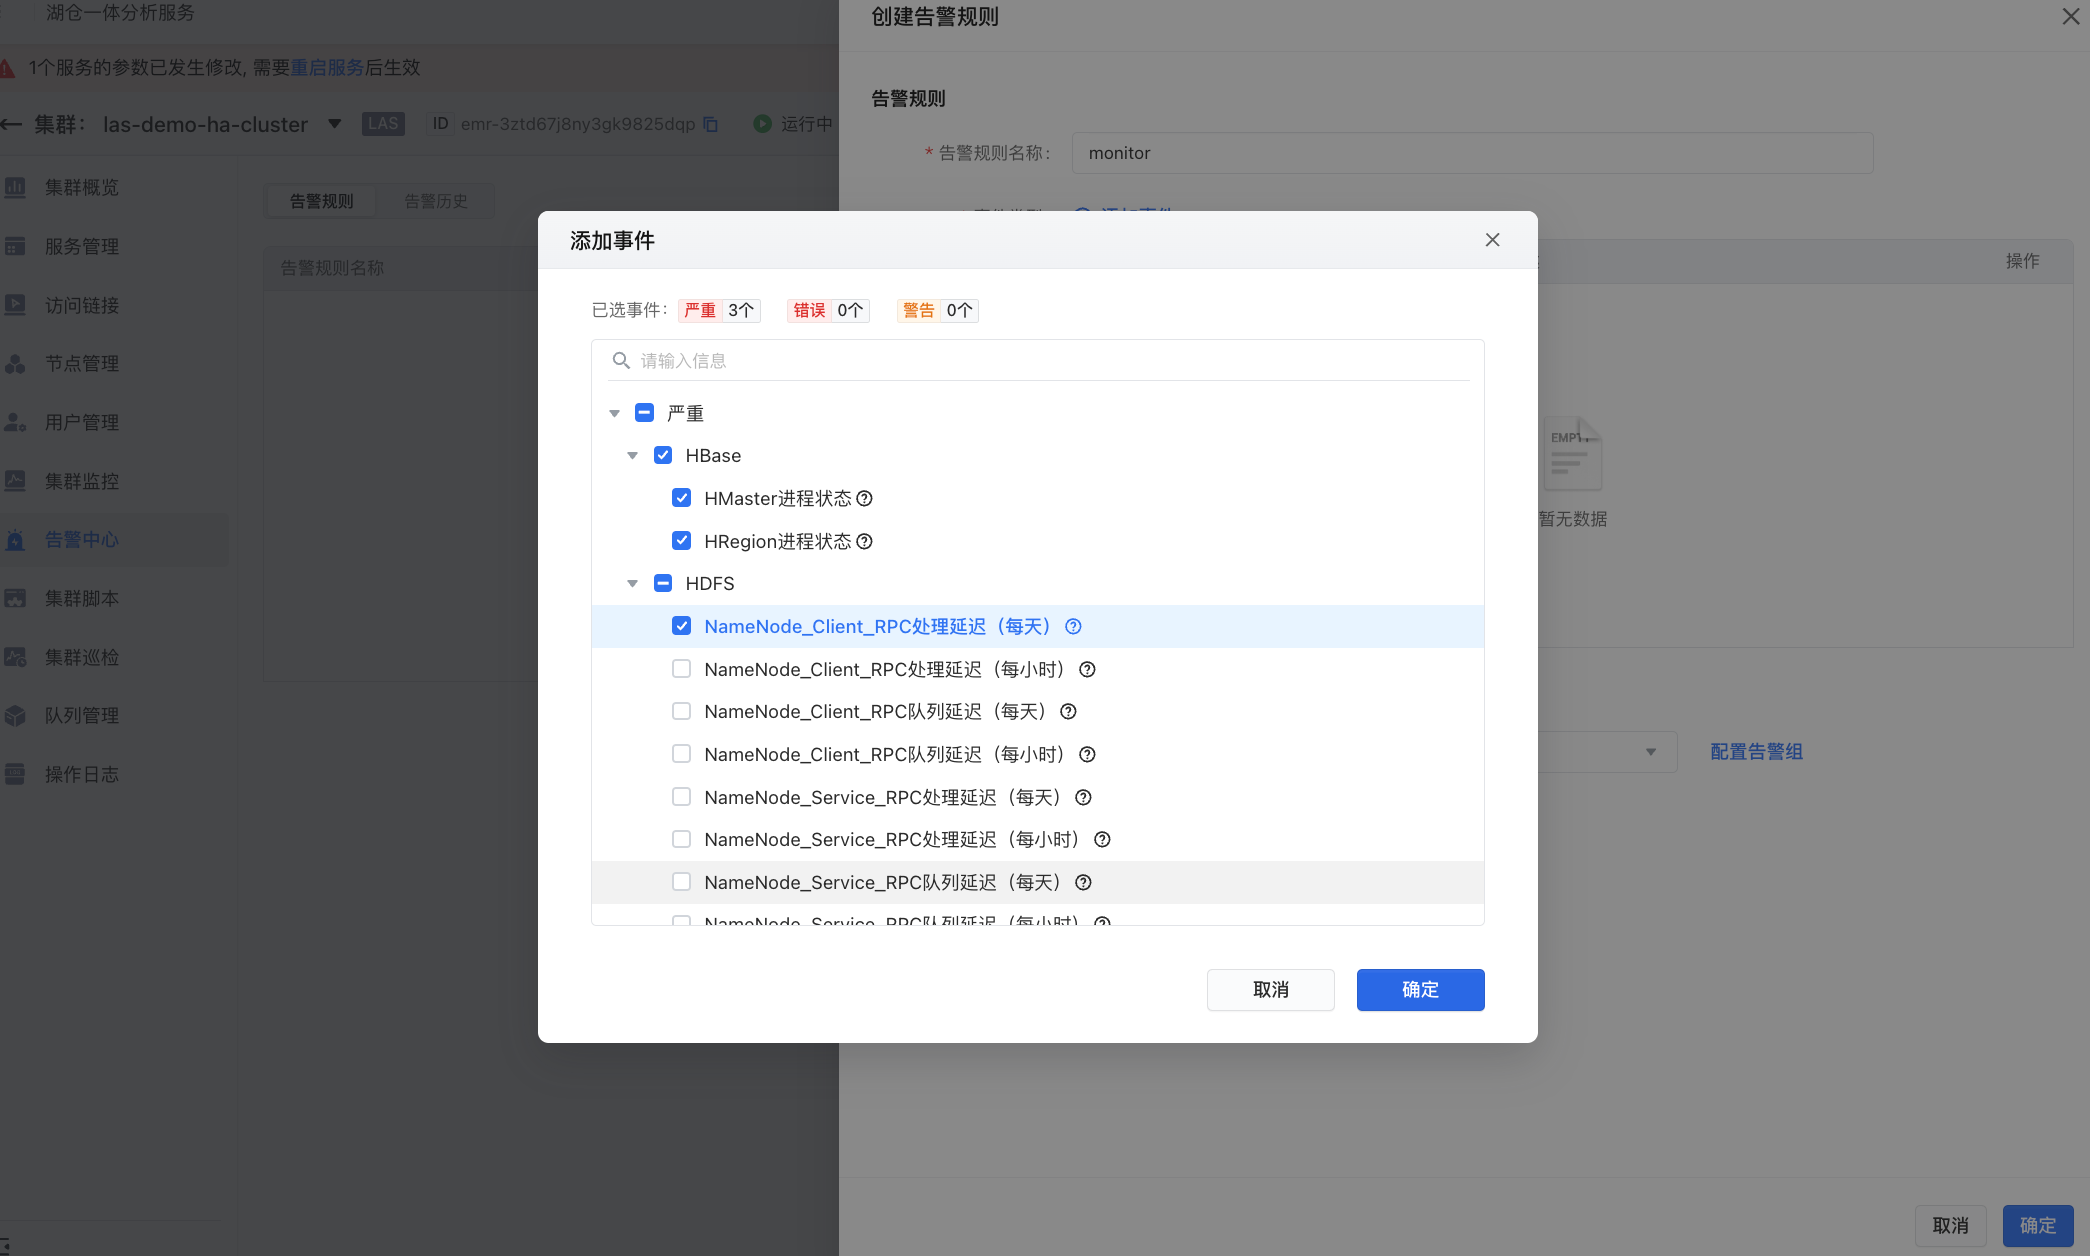
Task: Collapse the 严重 tree node arrow
Action: [614, 413]
